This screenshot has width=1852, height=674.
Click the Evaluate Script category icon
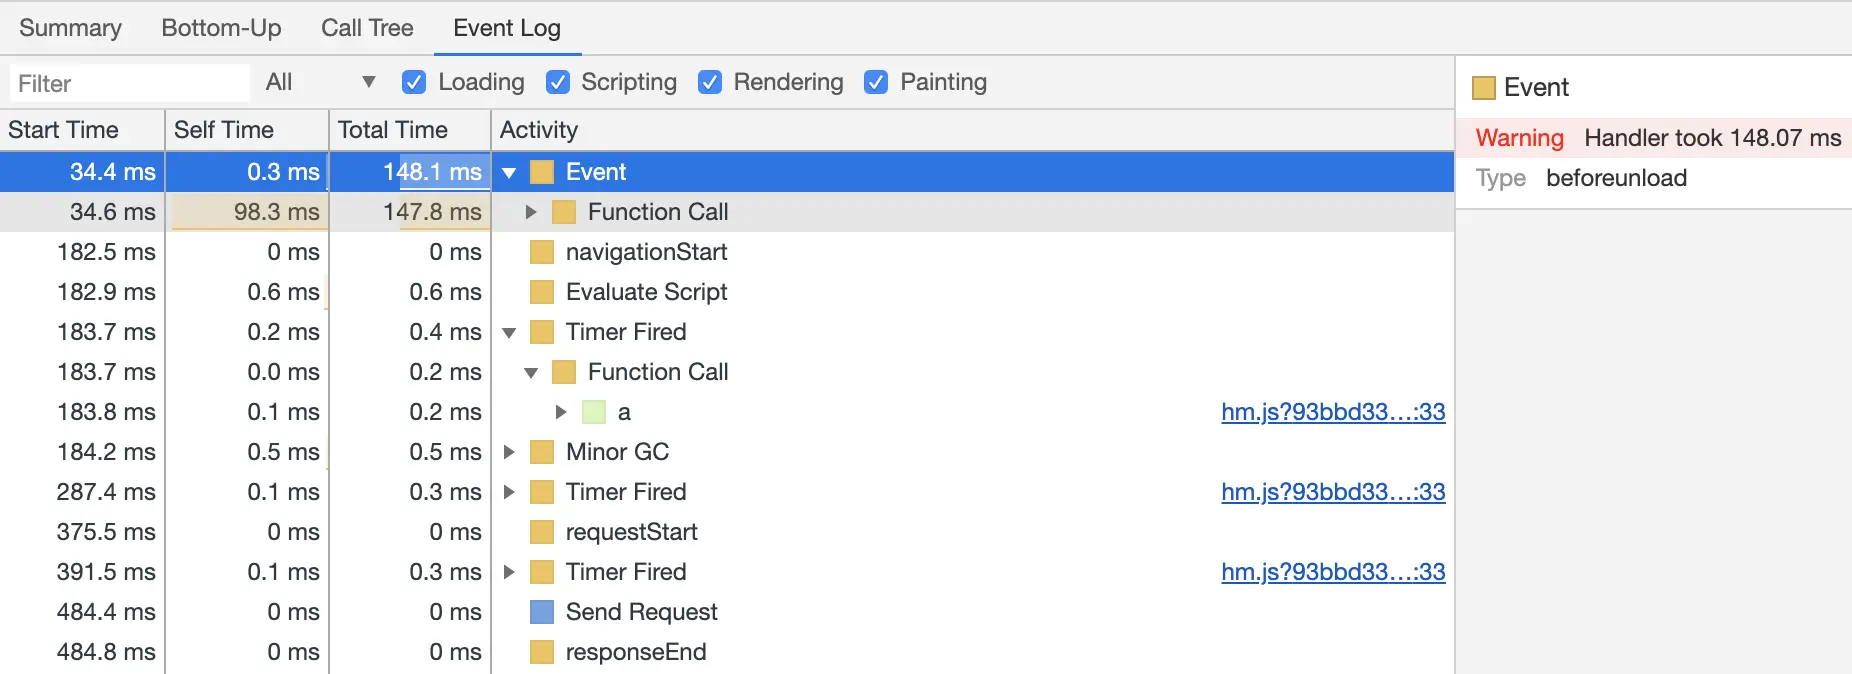(542, 292)
